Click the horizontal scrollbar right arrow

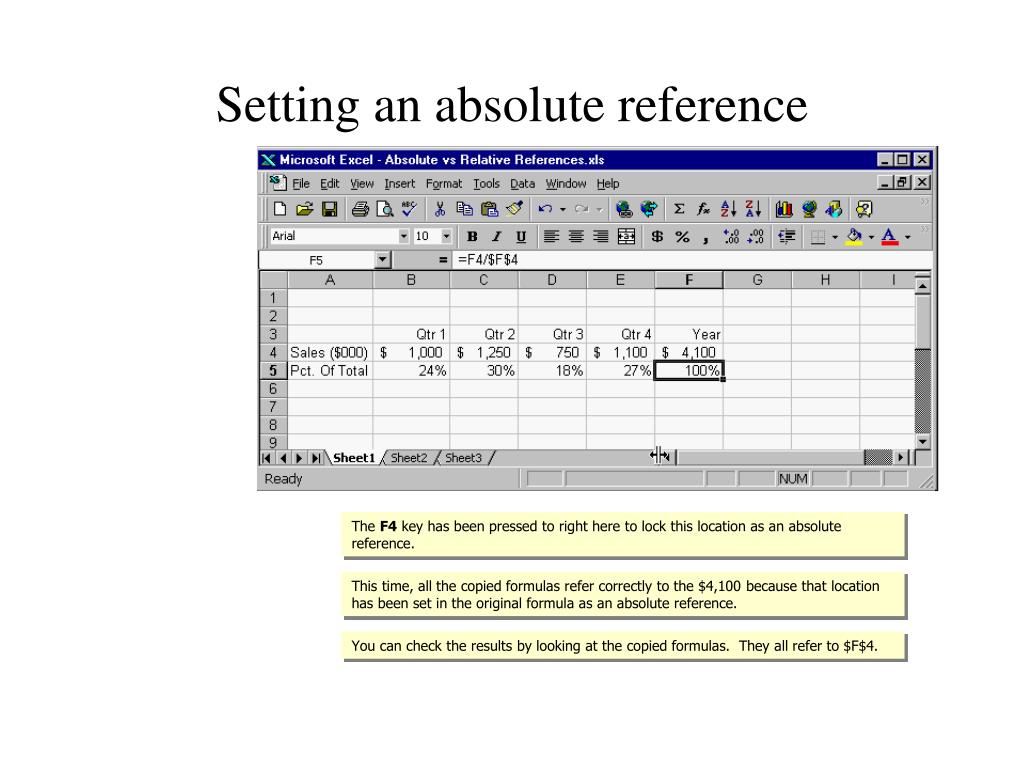click(901, 457)
